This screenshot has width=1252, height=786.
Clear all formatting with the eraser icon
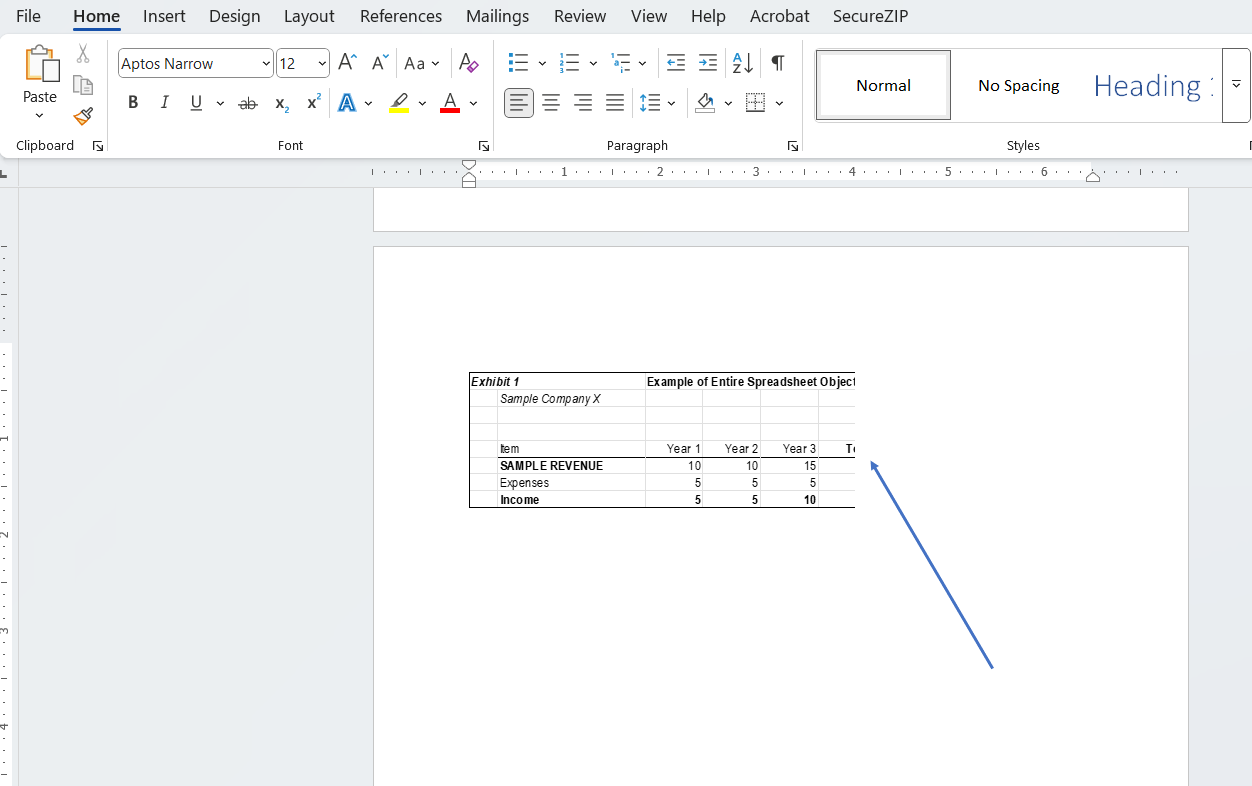pos(469,63)
